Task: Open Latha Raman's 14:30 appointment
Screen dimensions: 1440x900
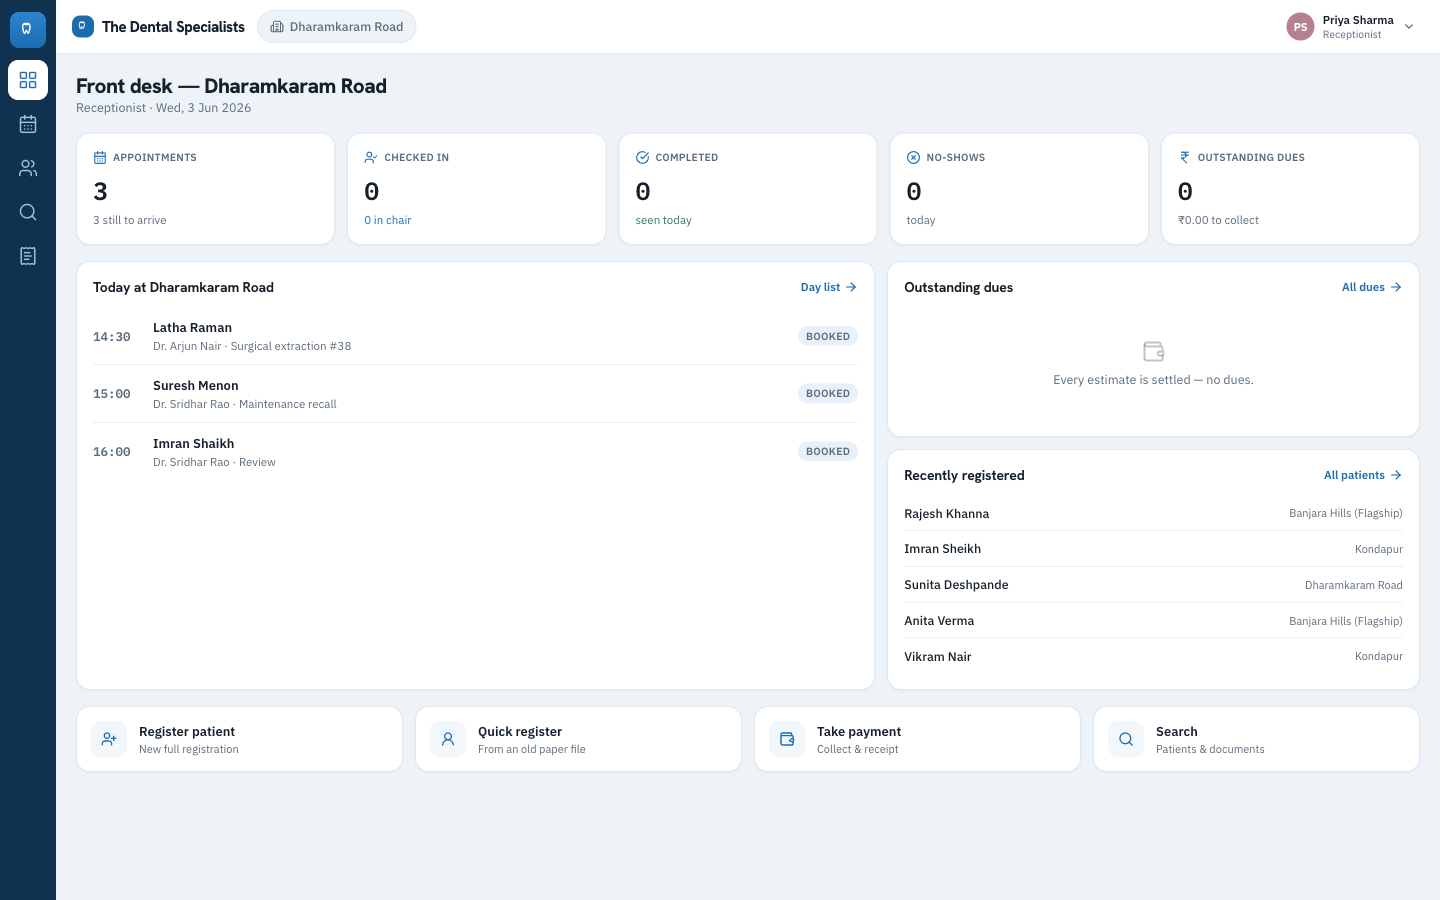Action: (x=475, y=336)
